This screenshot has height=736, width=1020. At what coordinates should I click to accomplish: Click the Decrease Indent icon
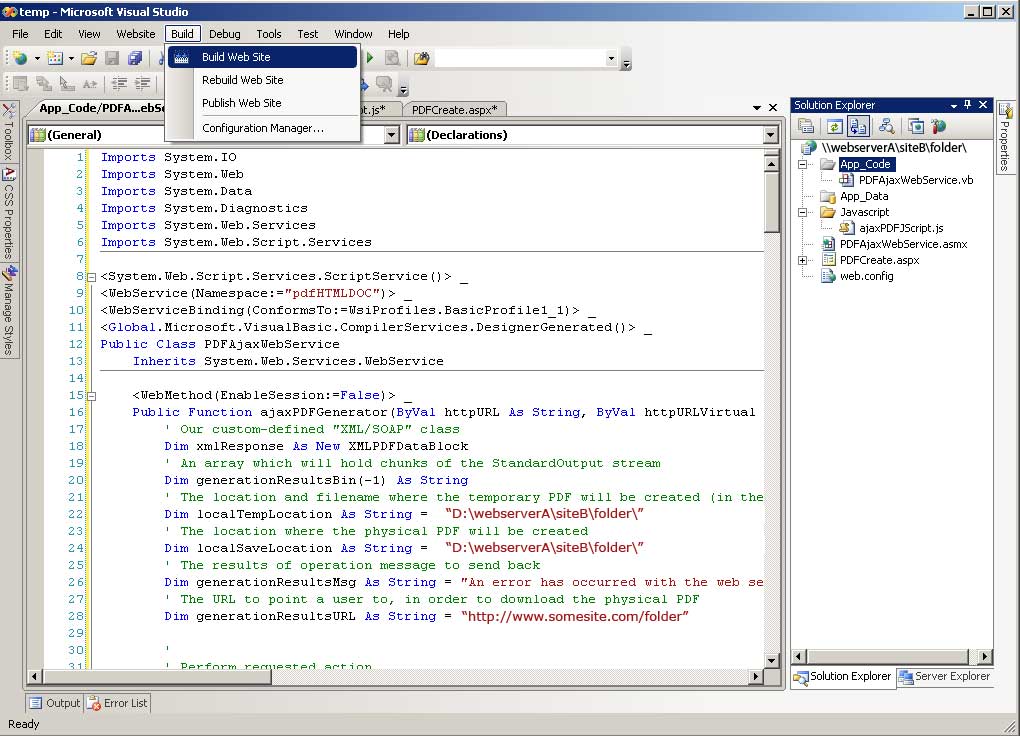[119, 83]
